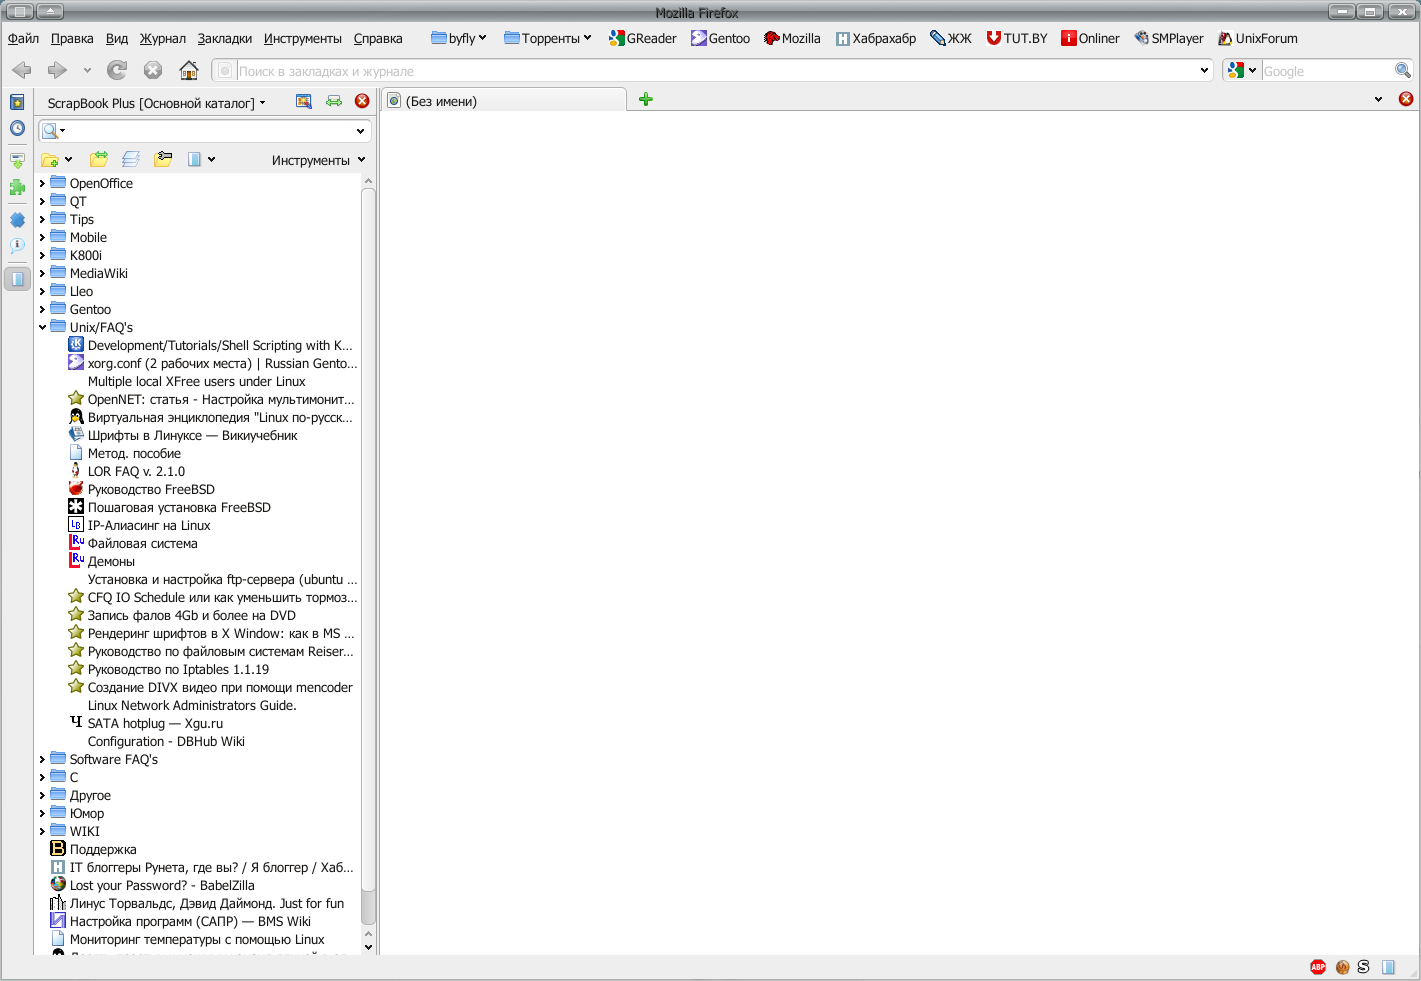The height and width of the screenshot is (981, 1421).
Task: Open the ScrapBook Plus catalog title dropdown
Action: 157,103
